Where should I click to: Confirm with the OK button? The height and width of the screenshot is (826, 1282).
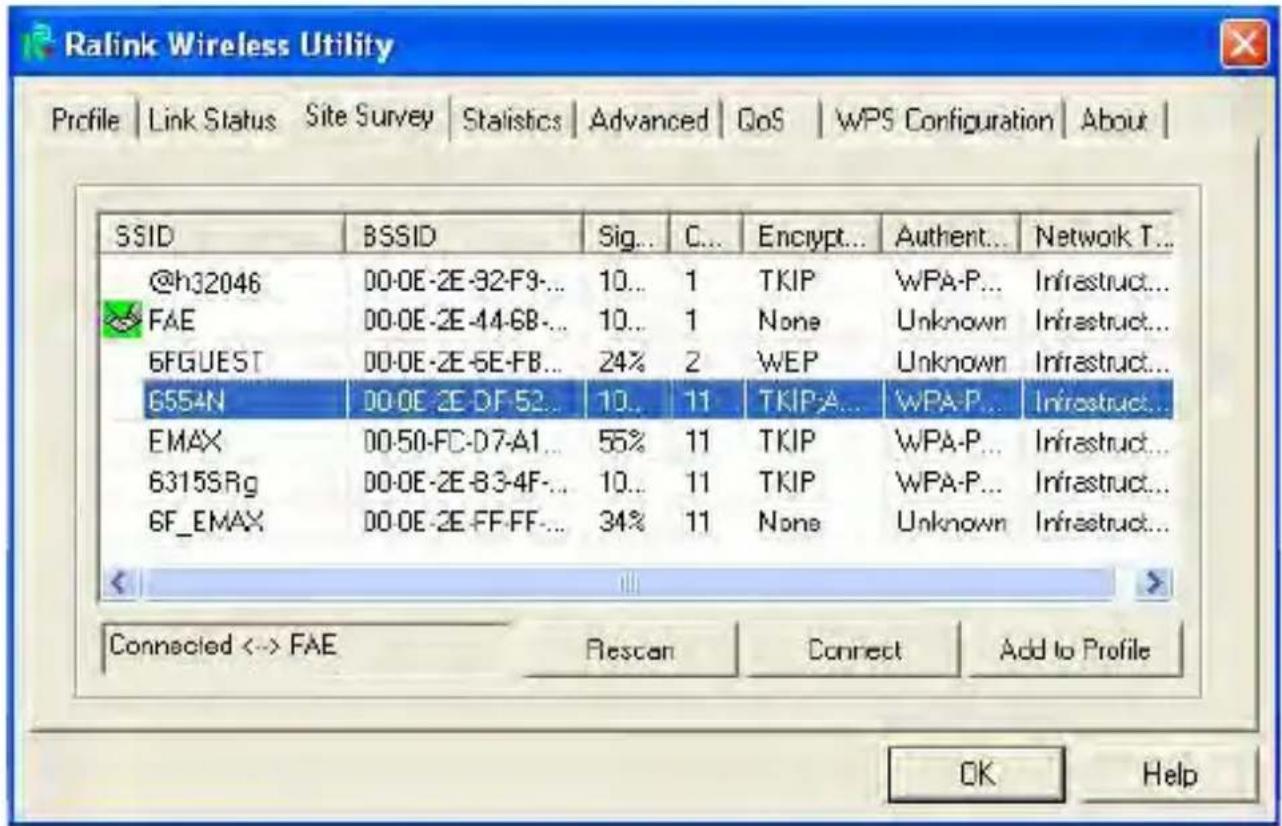(x=977, y=776)
